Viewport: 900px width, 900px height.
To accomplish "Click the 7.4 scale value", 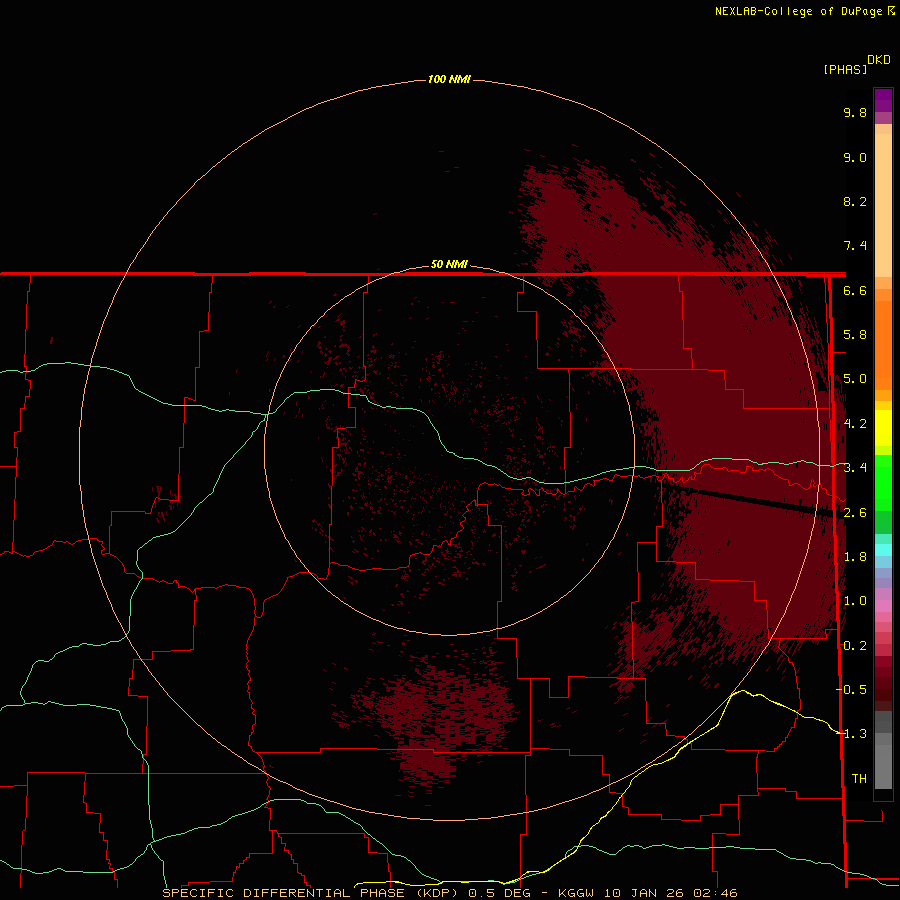I will tap(855, 246).
